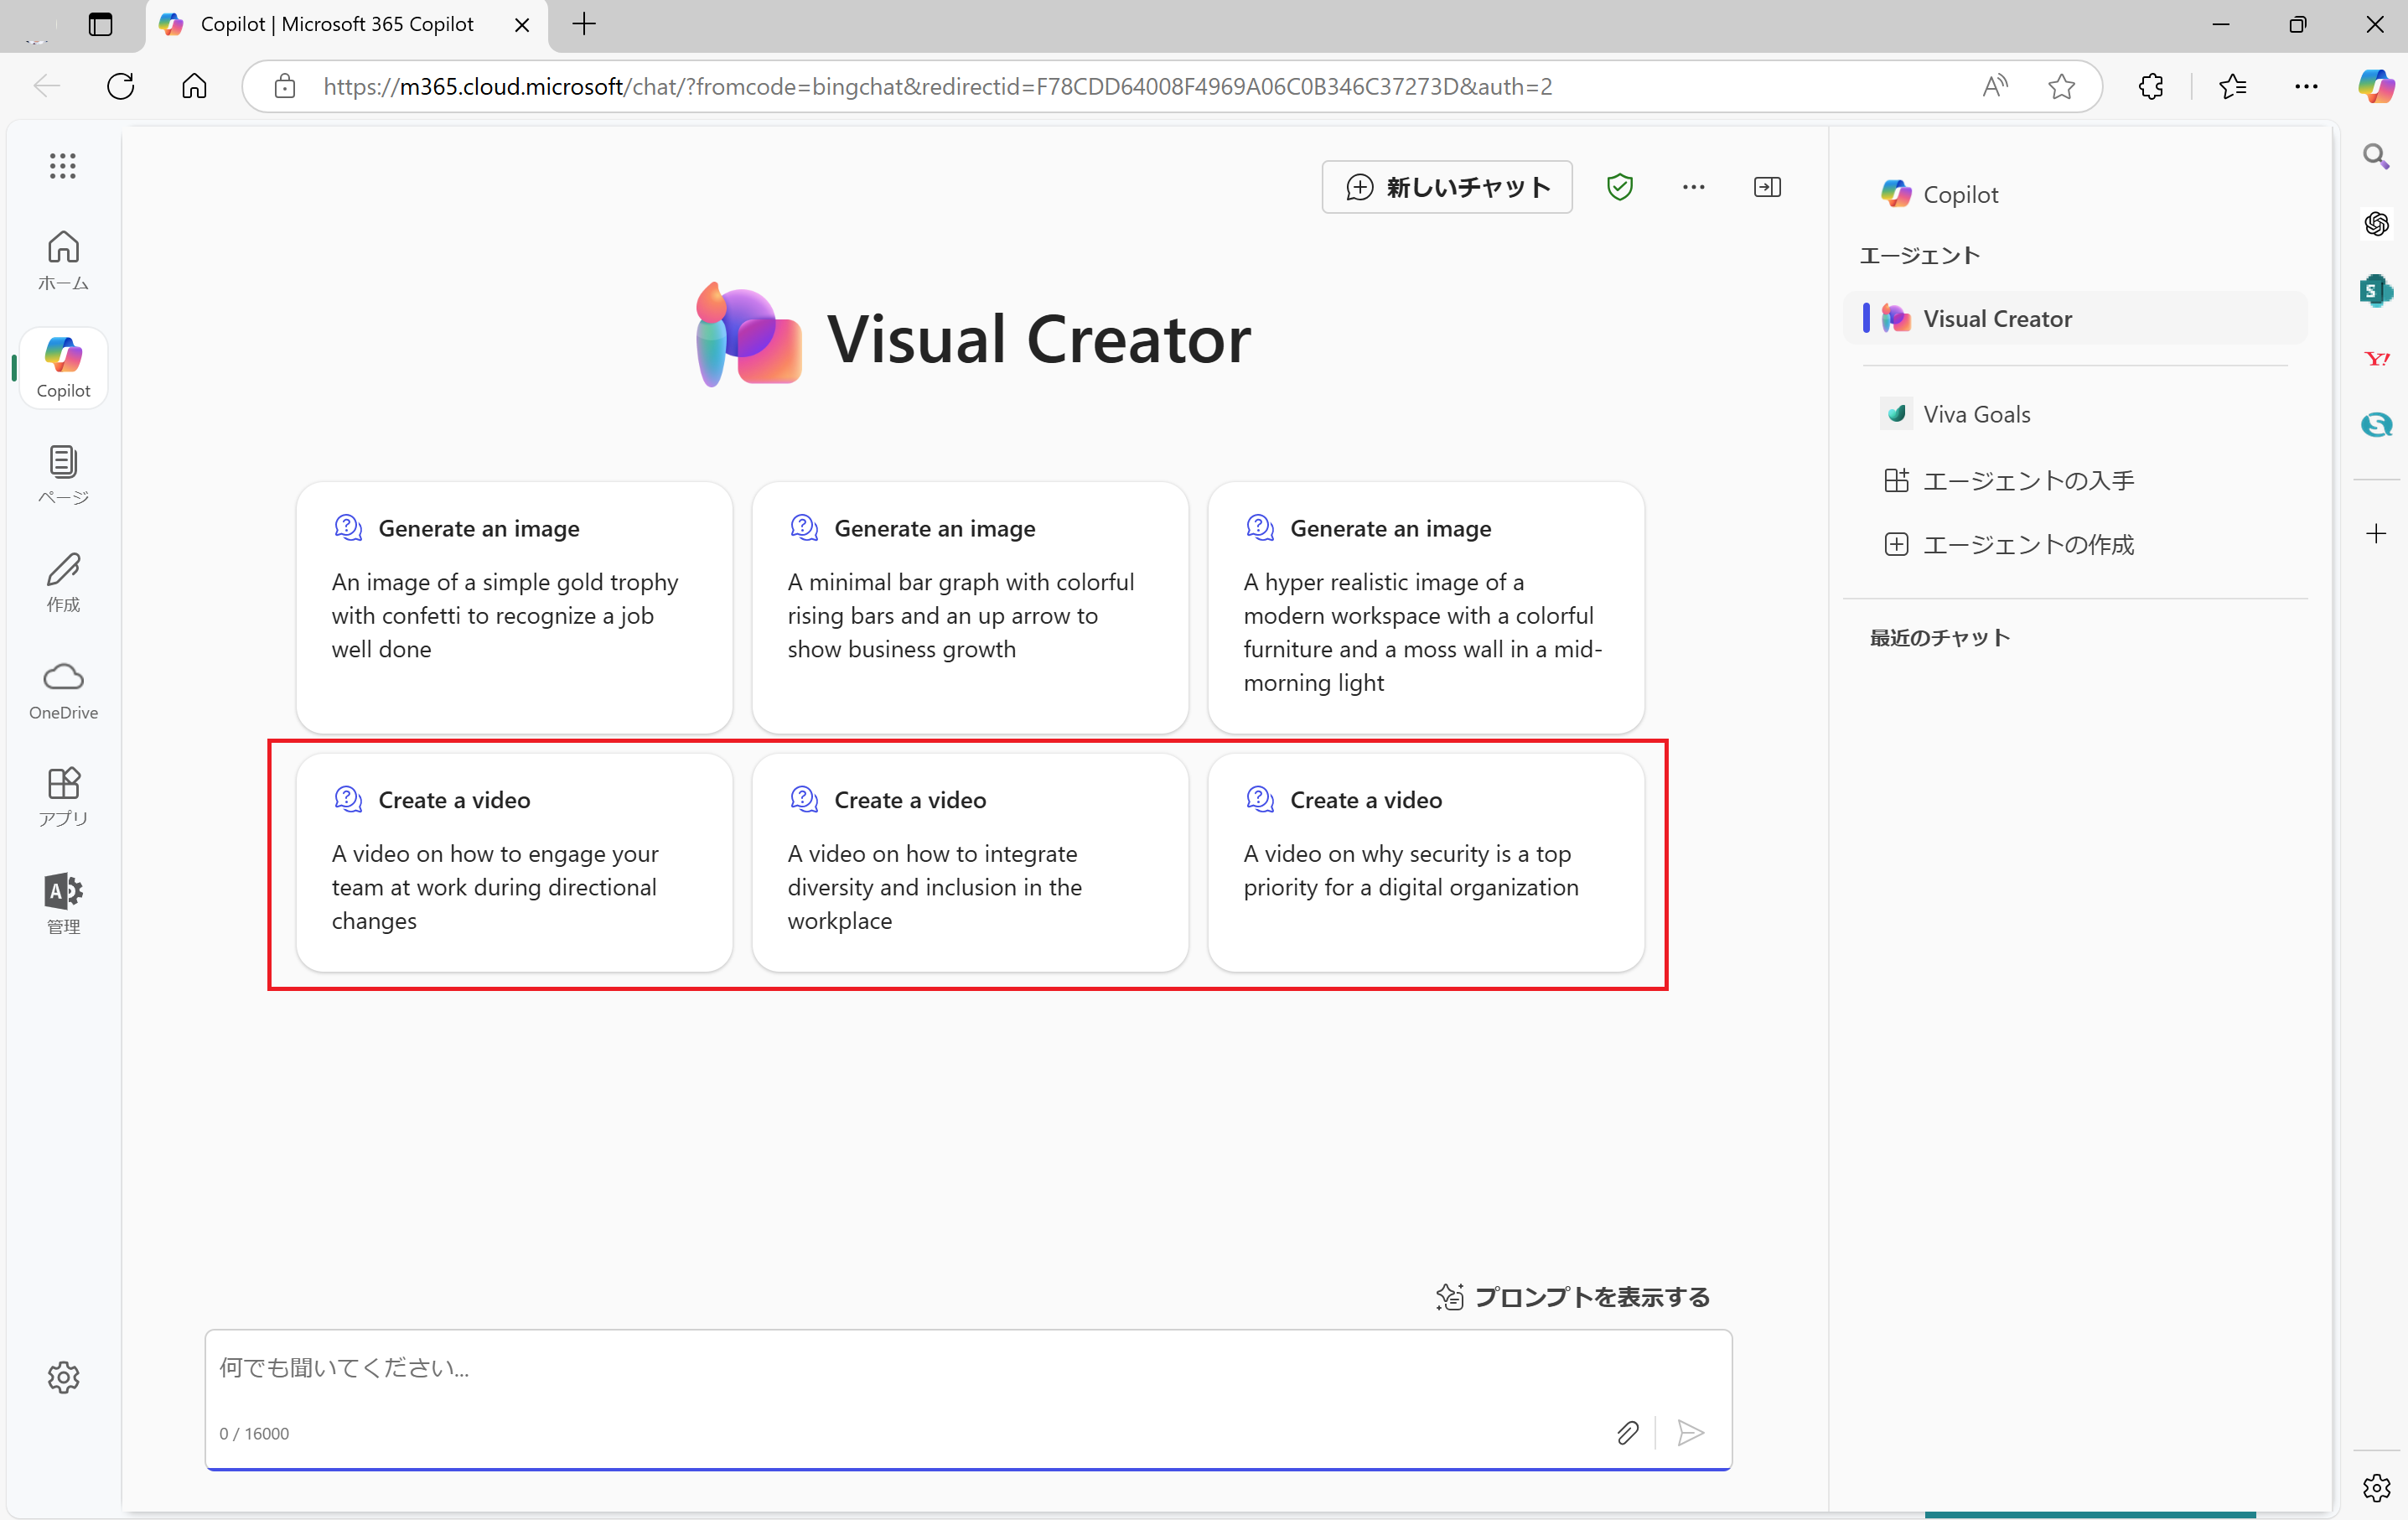
Task: Open Copilot icon in browser toolbar
Action: pos(2376,86)
